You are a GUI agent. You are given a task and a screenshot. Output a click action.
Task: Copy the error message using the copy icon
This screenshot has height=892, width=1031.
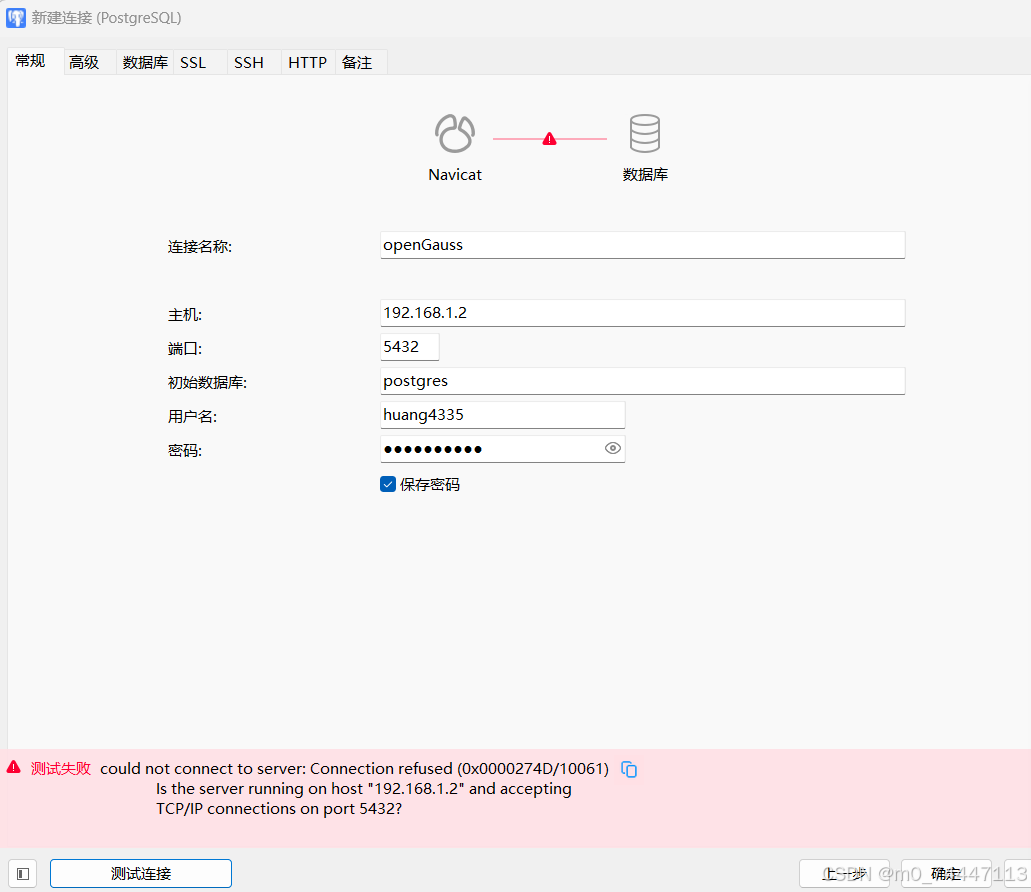629,769
